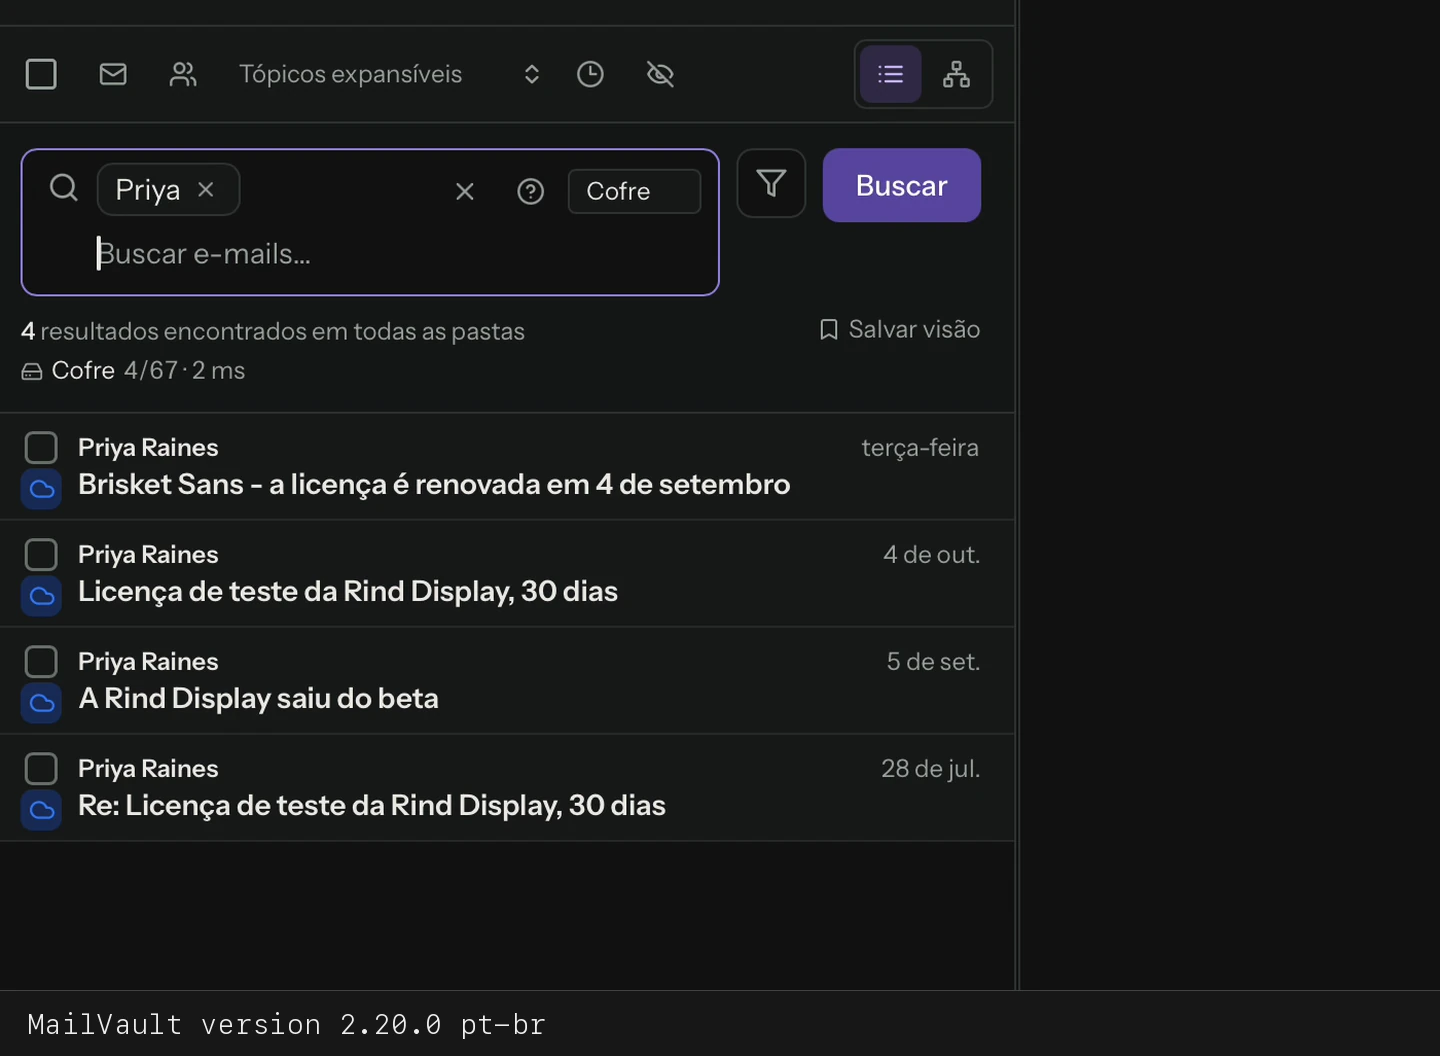Click the MailVault version 2.20.0 status text
The height and width of the screenshot is (1056, 1440).
(x=286, y=1025)
